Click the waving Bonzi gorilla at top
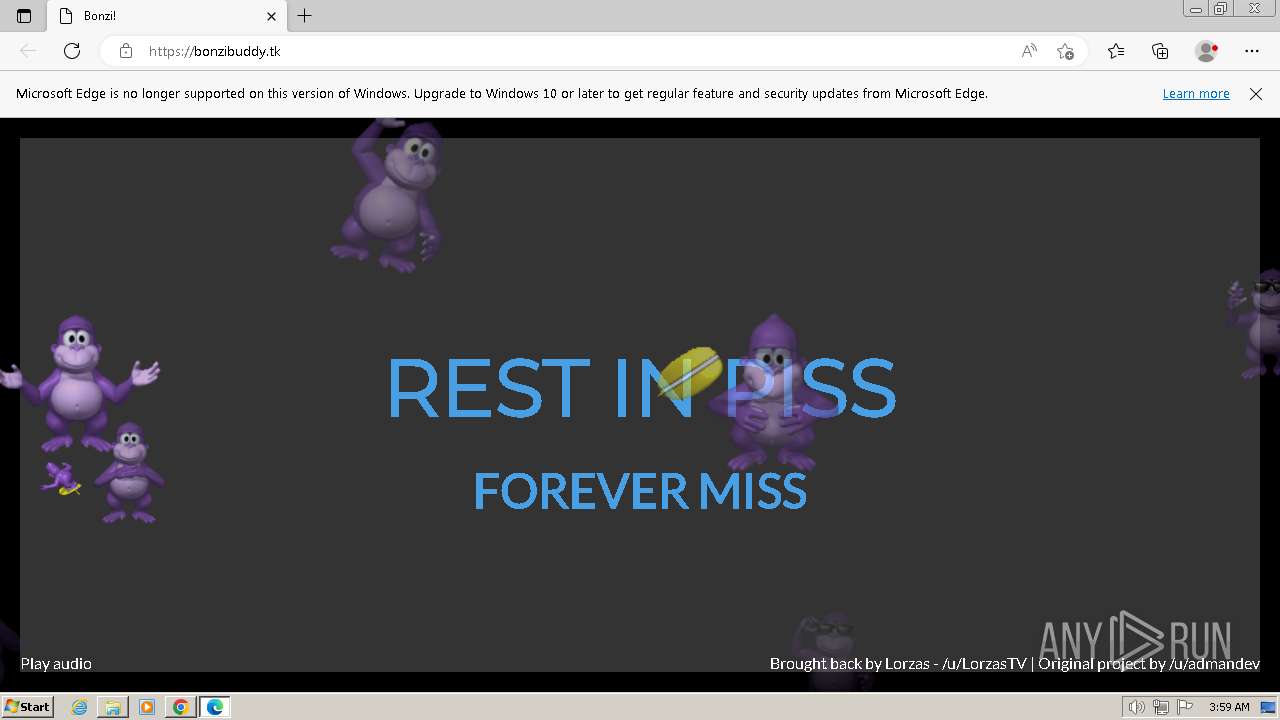 click(x=388, y=195)
